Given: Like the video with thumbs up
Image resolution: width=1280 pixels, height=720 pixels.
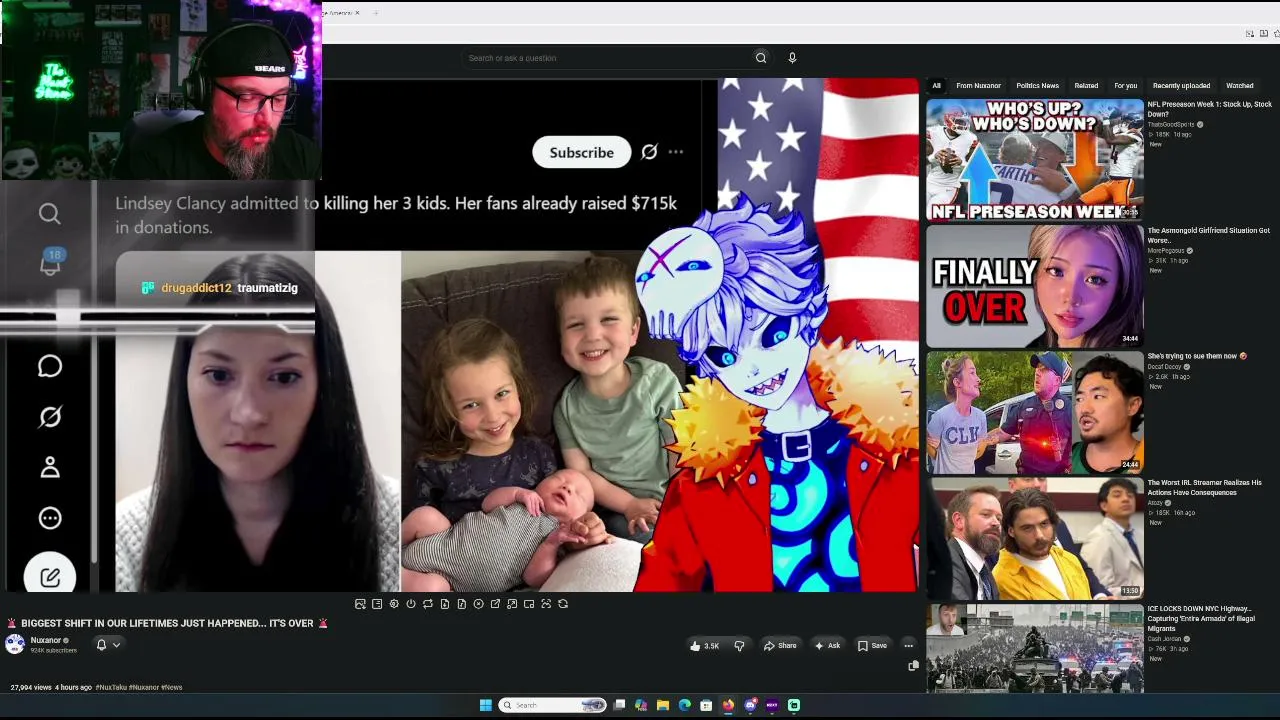Looking at the screenshot, I should (x=704, y=646).
